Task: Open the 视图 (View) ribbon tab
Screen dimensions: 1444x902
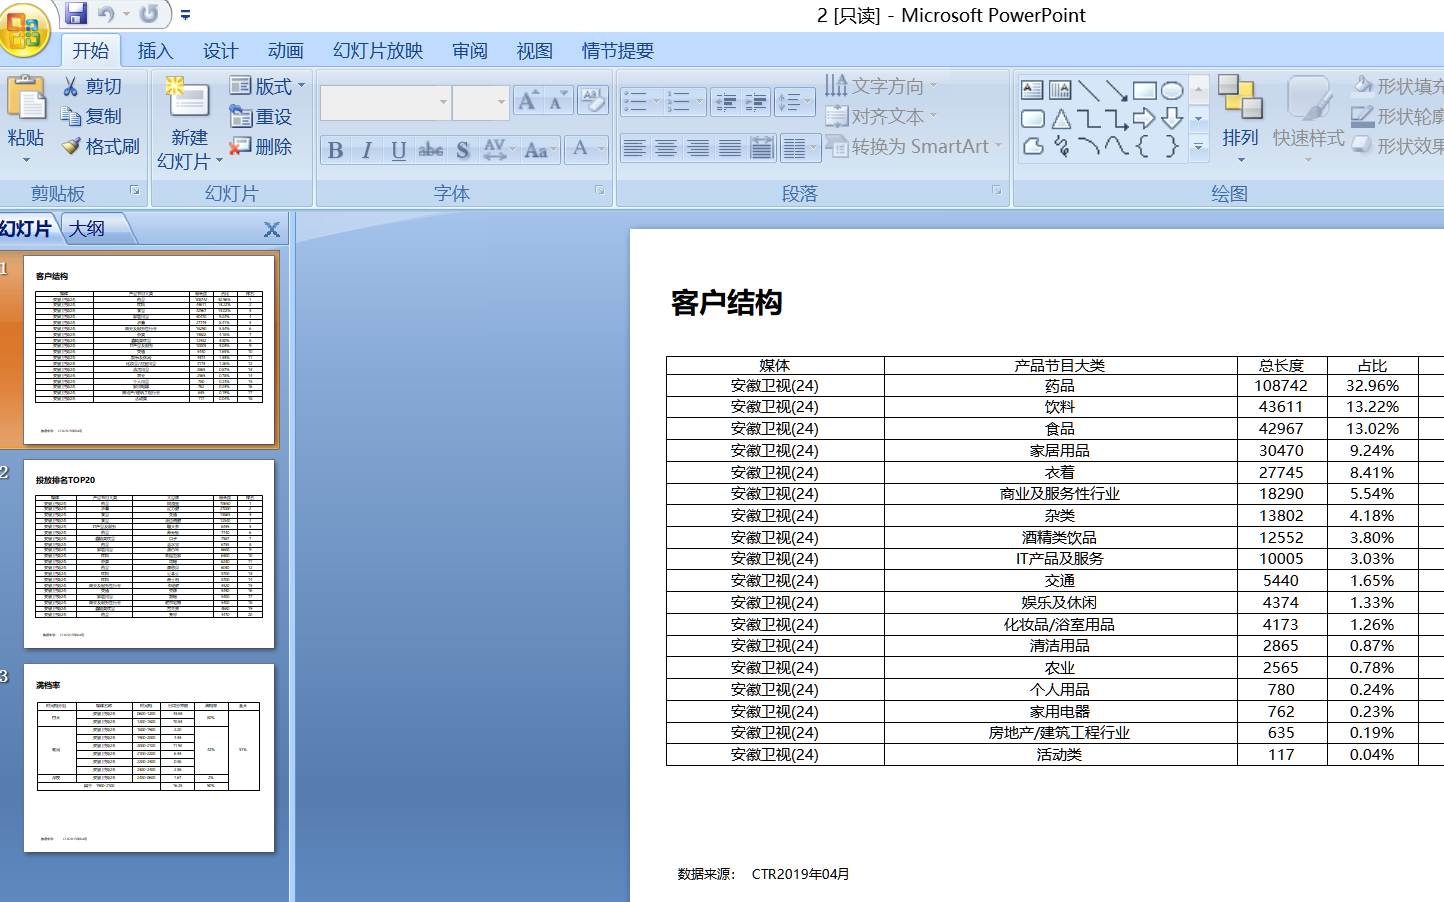Action: (x=534, y=51)
